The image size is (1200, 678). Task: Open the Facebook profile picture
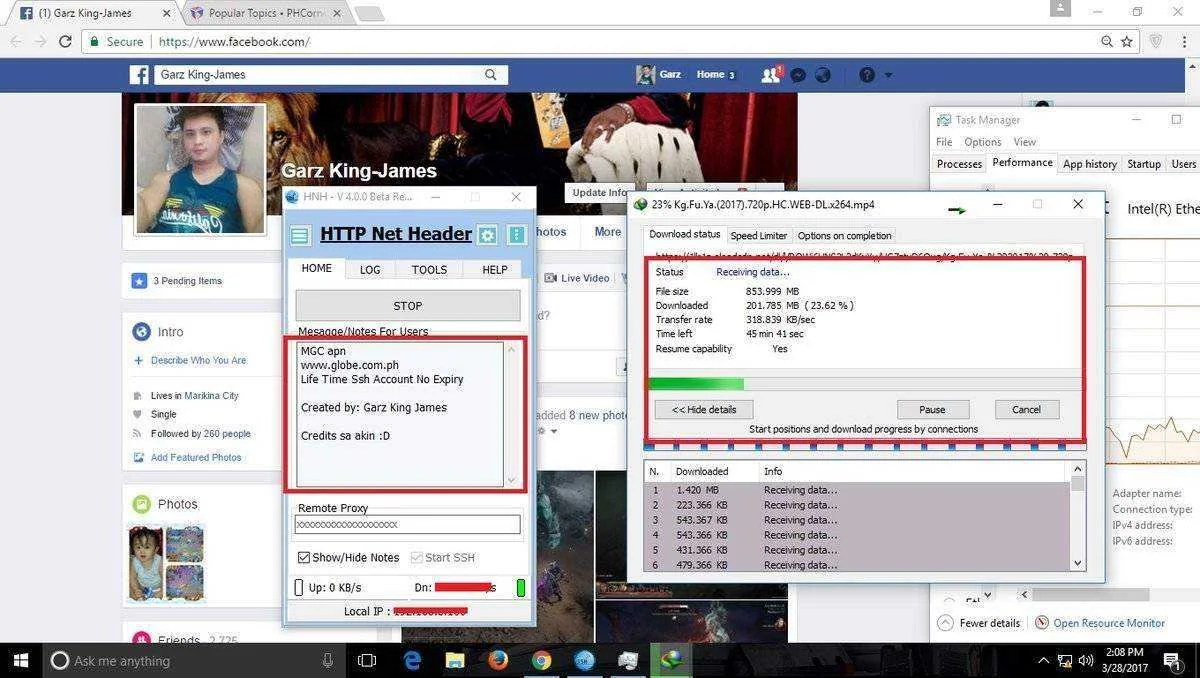click(200, 168)
